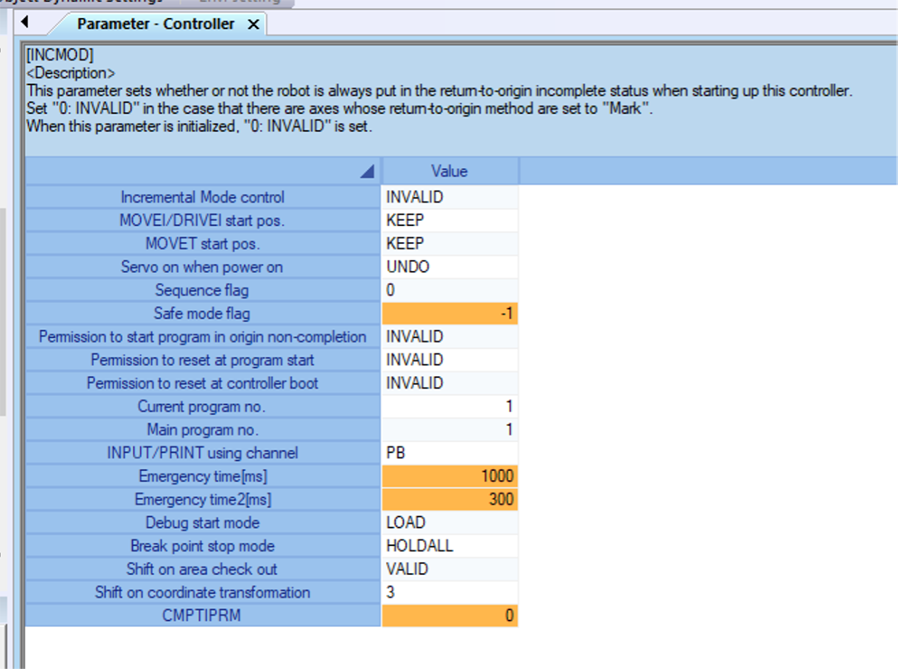Select Permission to reset at program start row
Image resolution: width=900 pixels, height=671 pixels.
202,360
